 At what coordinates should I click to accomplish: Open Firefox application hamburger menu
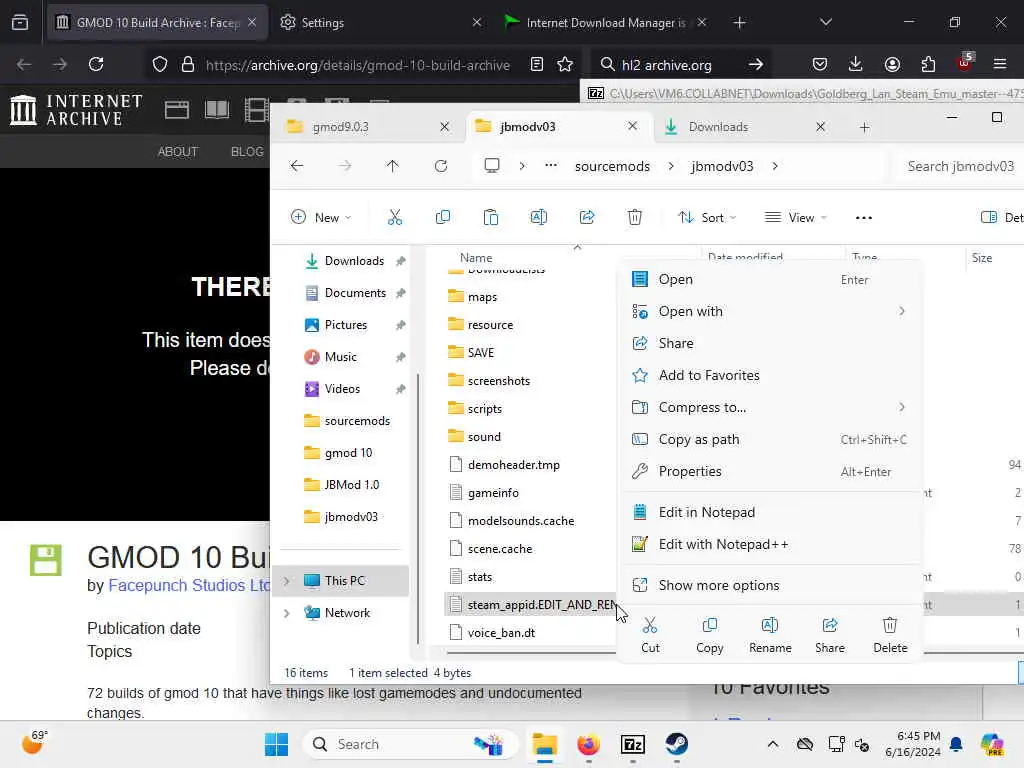pyautogui.click(x=1000, y=64)
